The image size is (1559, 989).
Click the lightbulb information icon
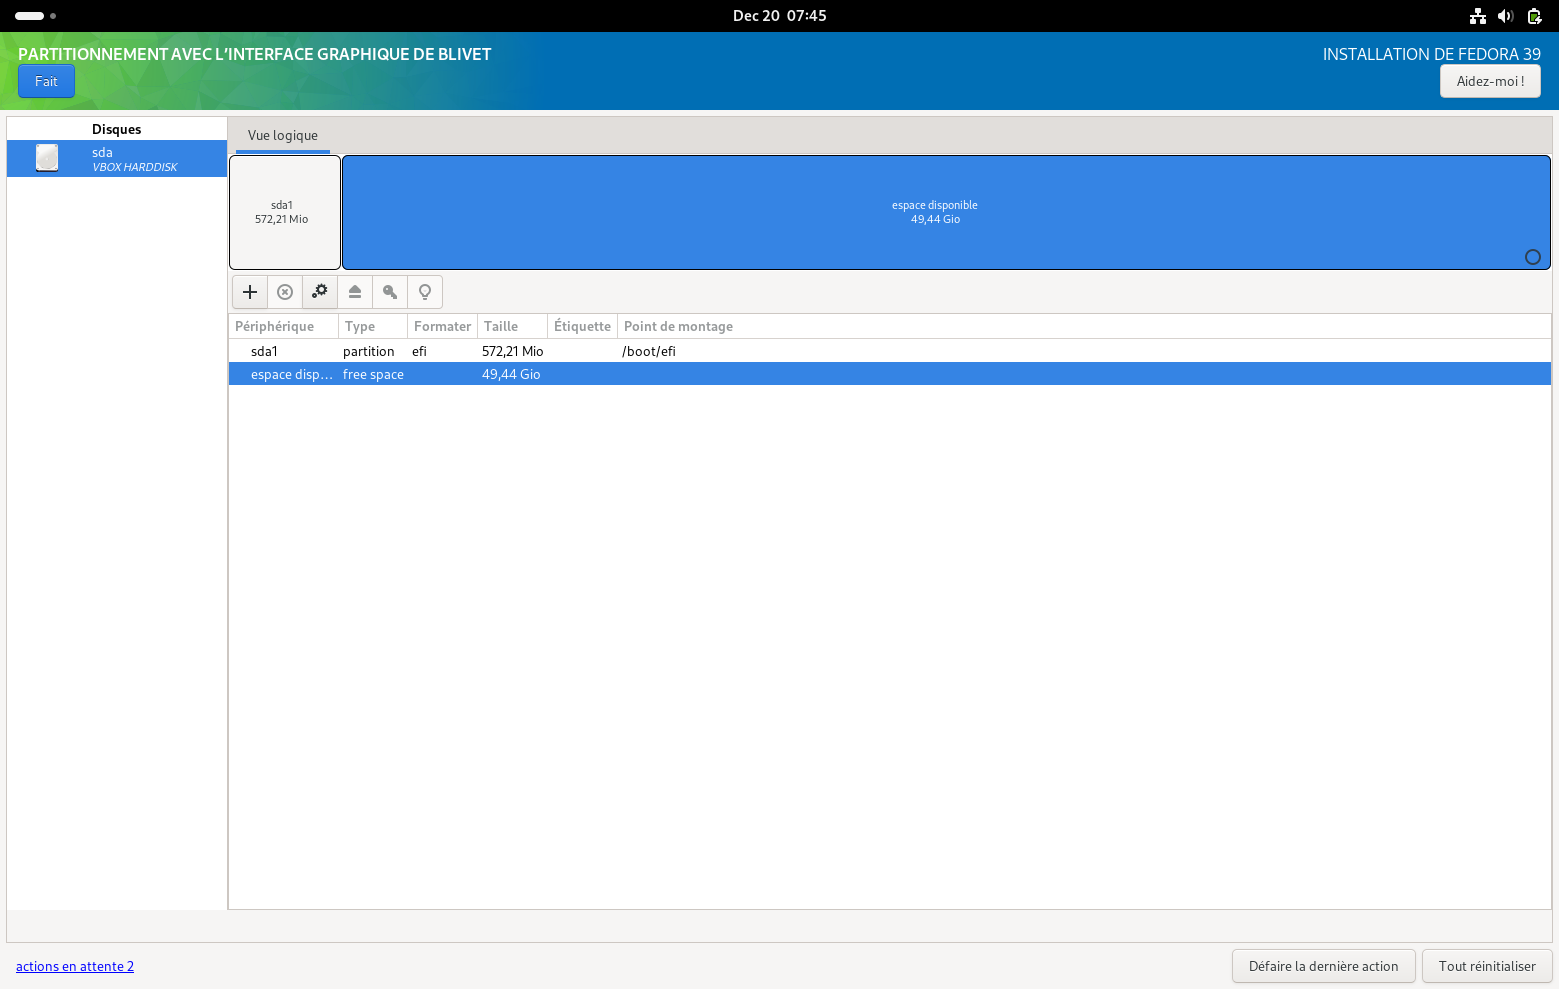click(425, 292)
